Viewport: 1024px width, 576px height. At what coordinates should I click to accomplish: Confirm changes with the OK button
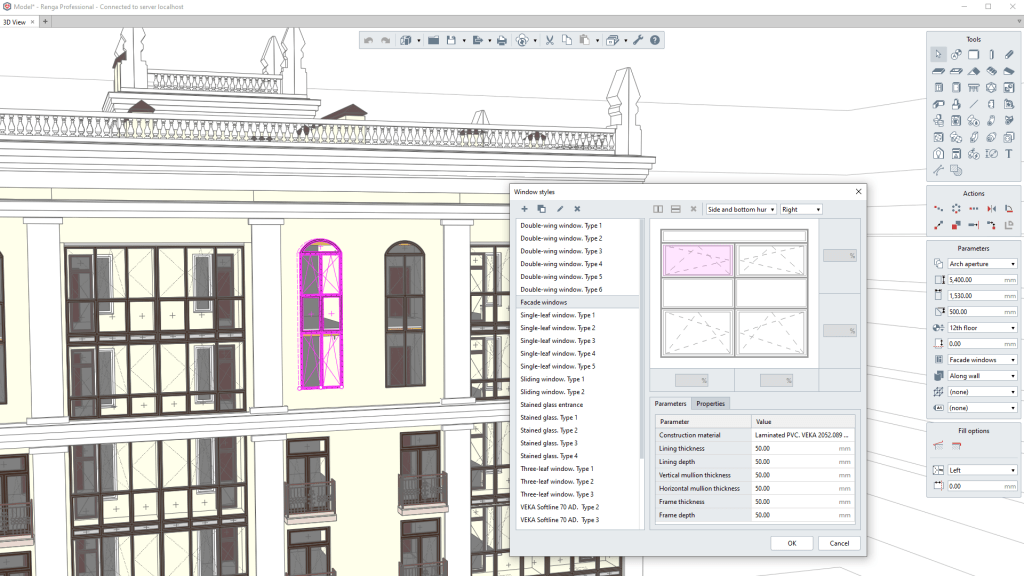[x=791, y=543]
